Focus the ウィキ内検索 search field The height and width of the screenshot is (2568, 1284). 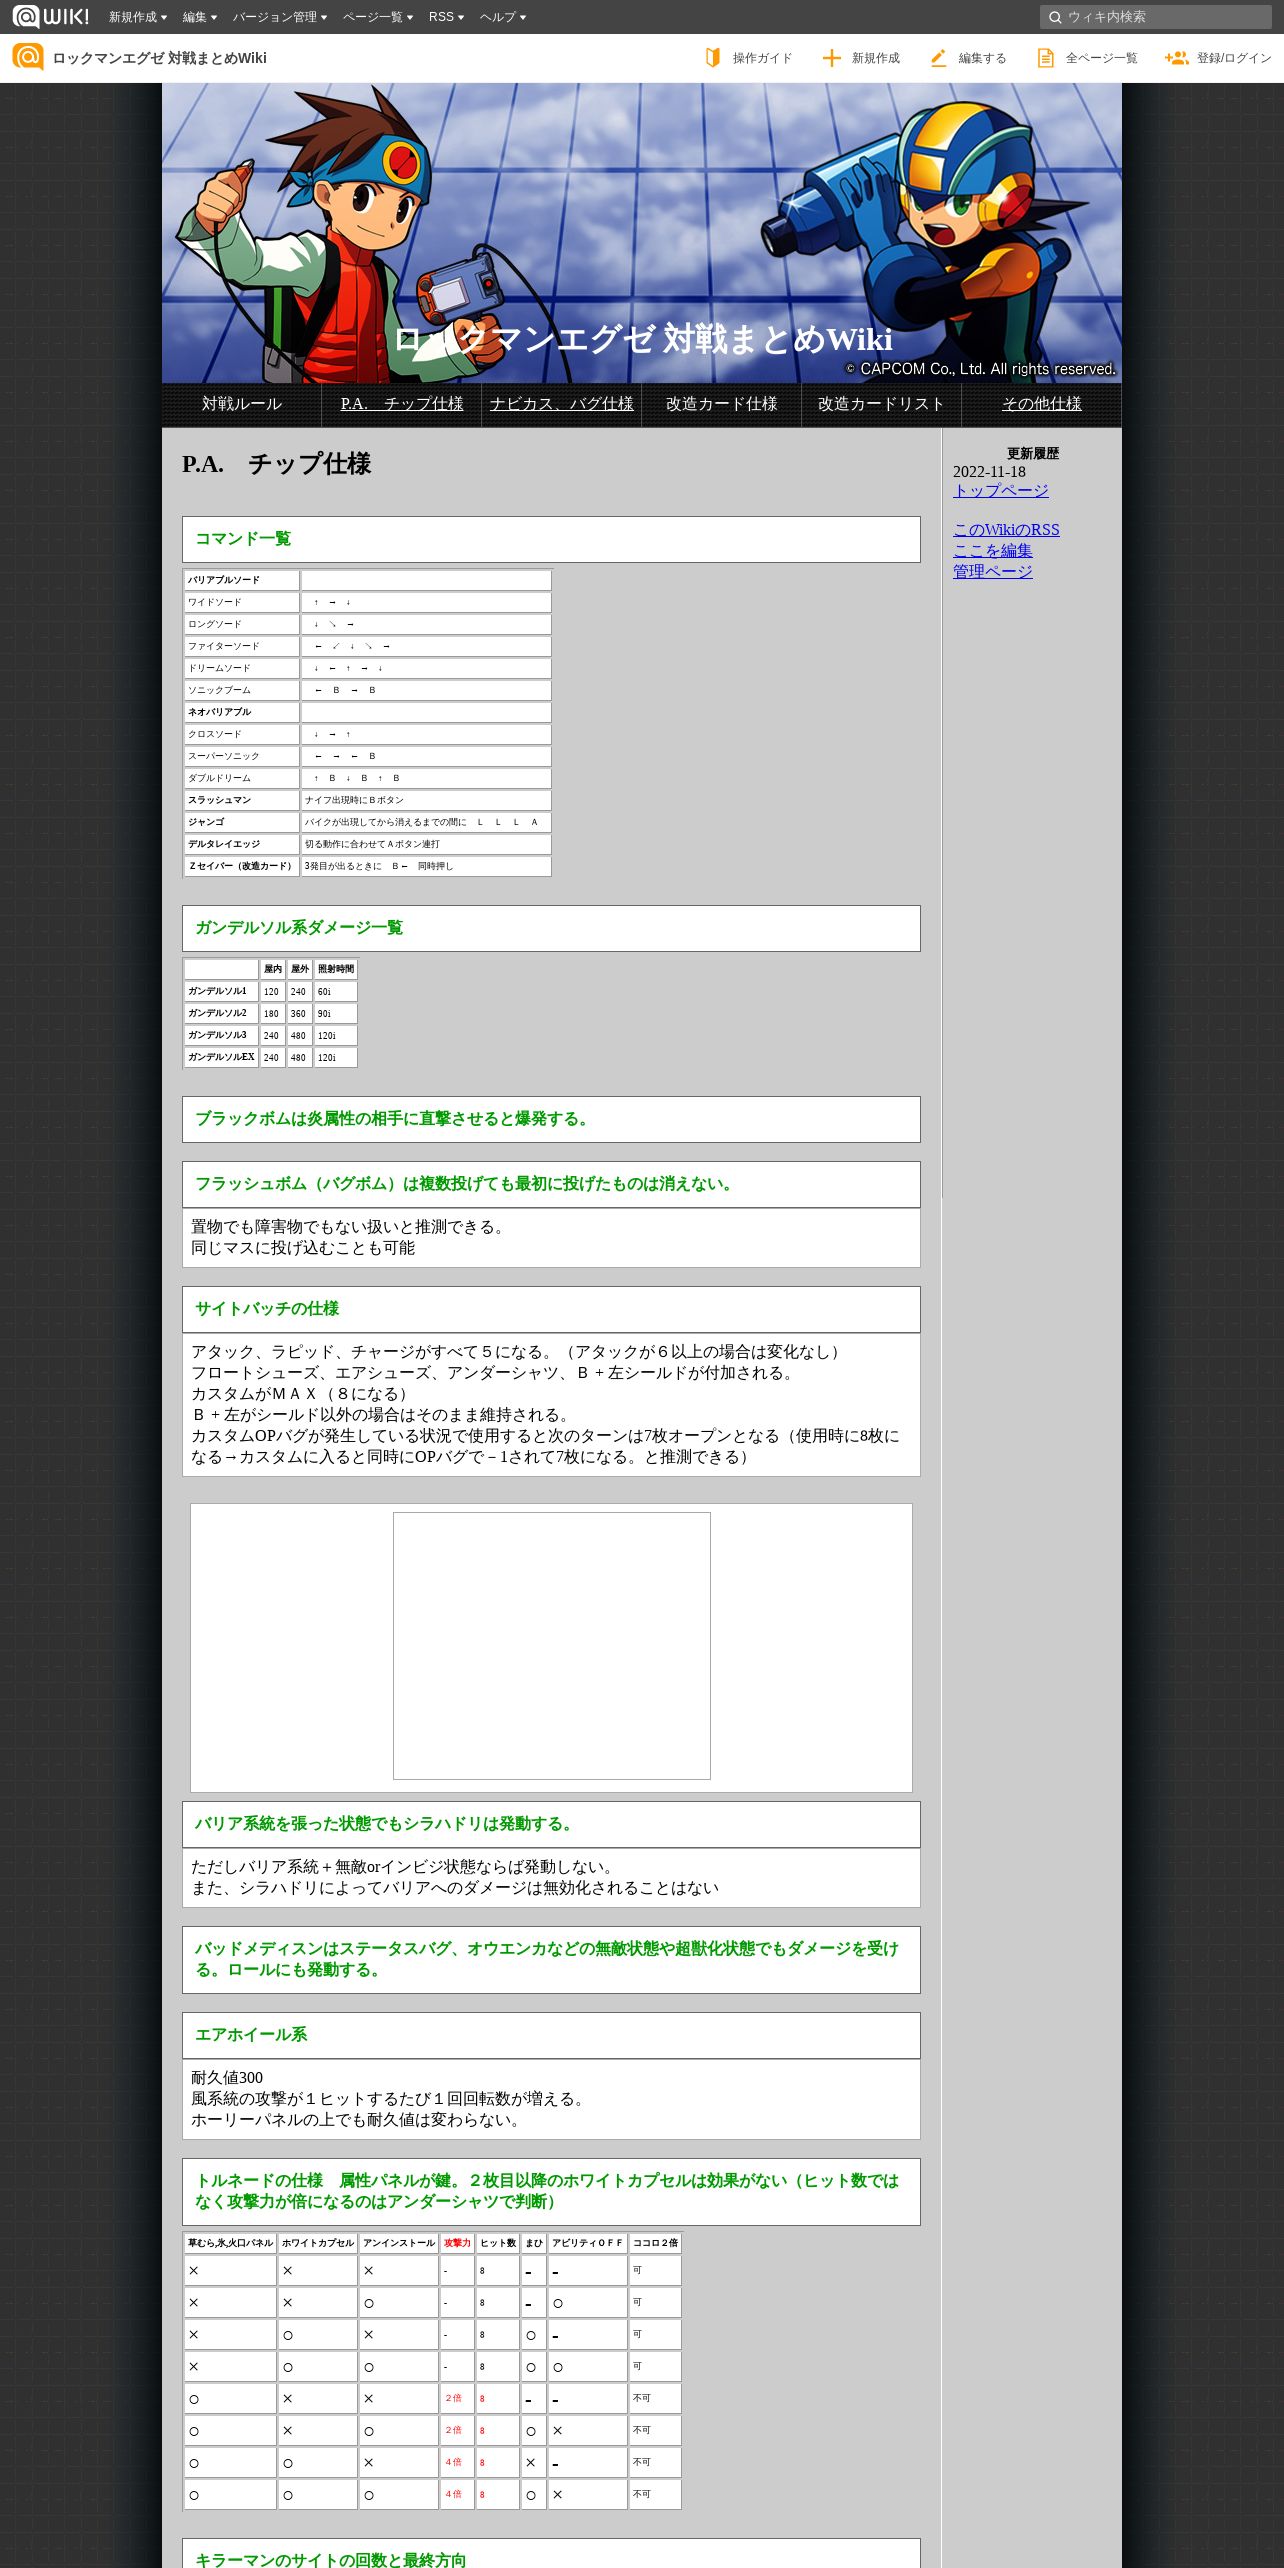point(1156,17)
